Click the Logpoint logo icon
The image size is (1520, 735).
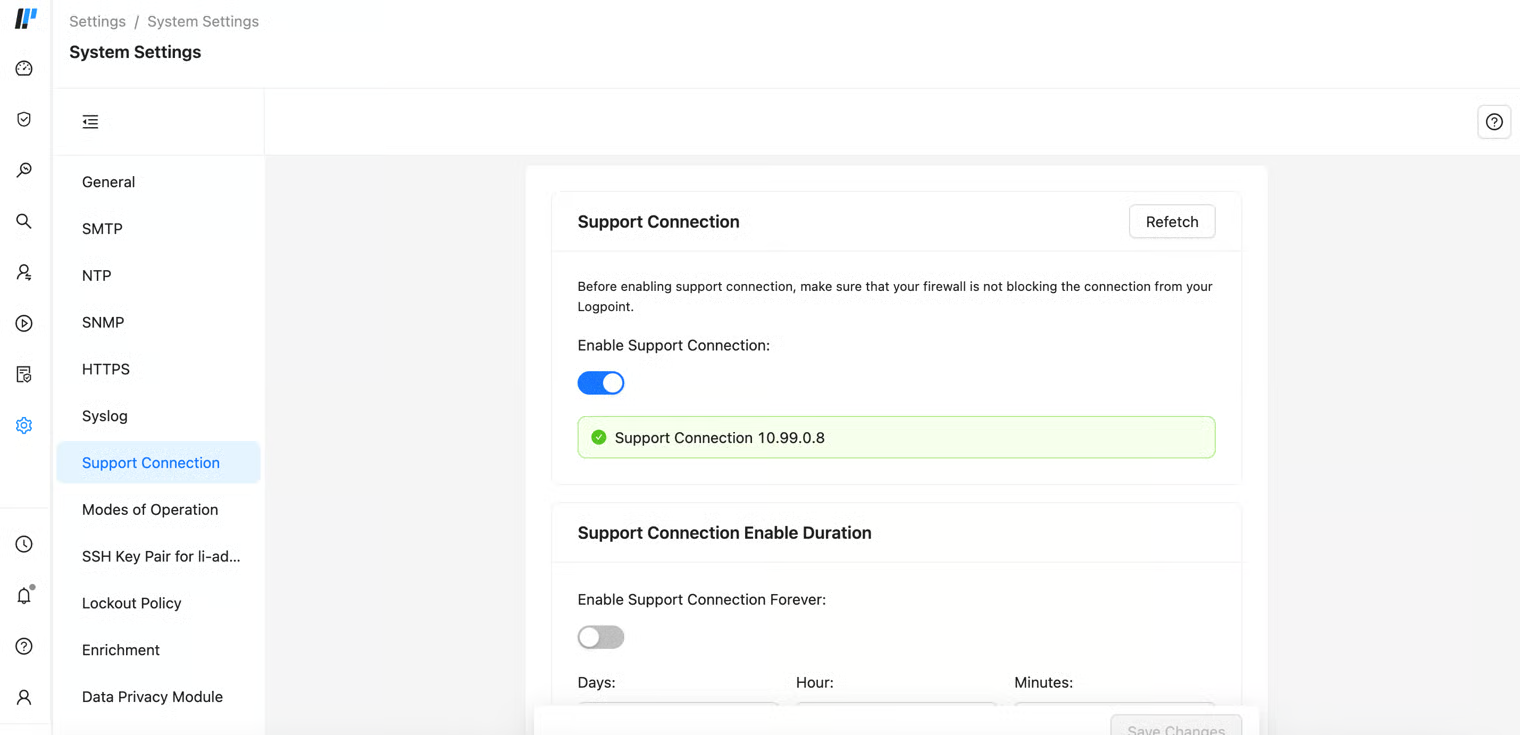(26, 18)
